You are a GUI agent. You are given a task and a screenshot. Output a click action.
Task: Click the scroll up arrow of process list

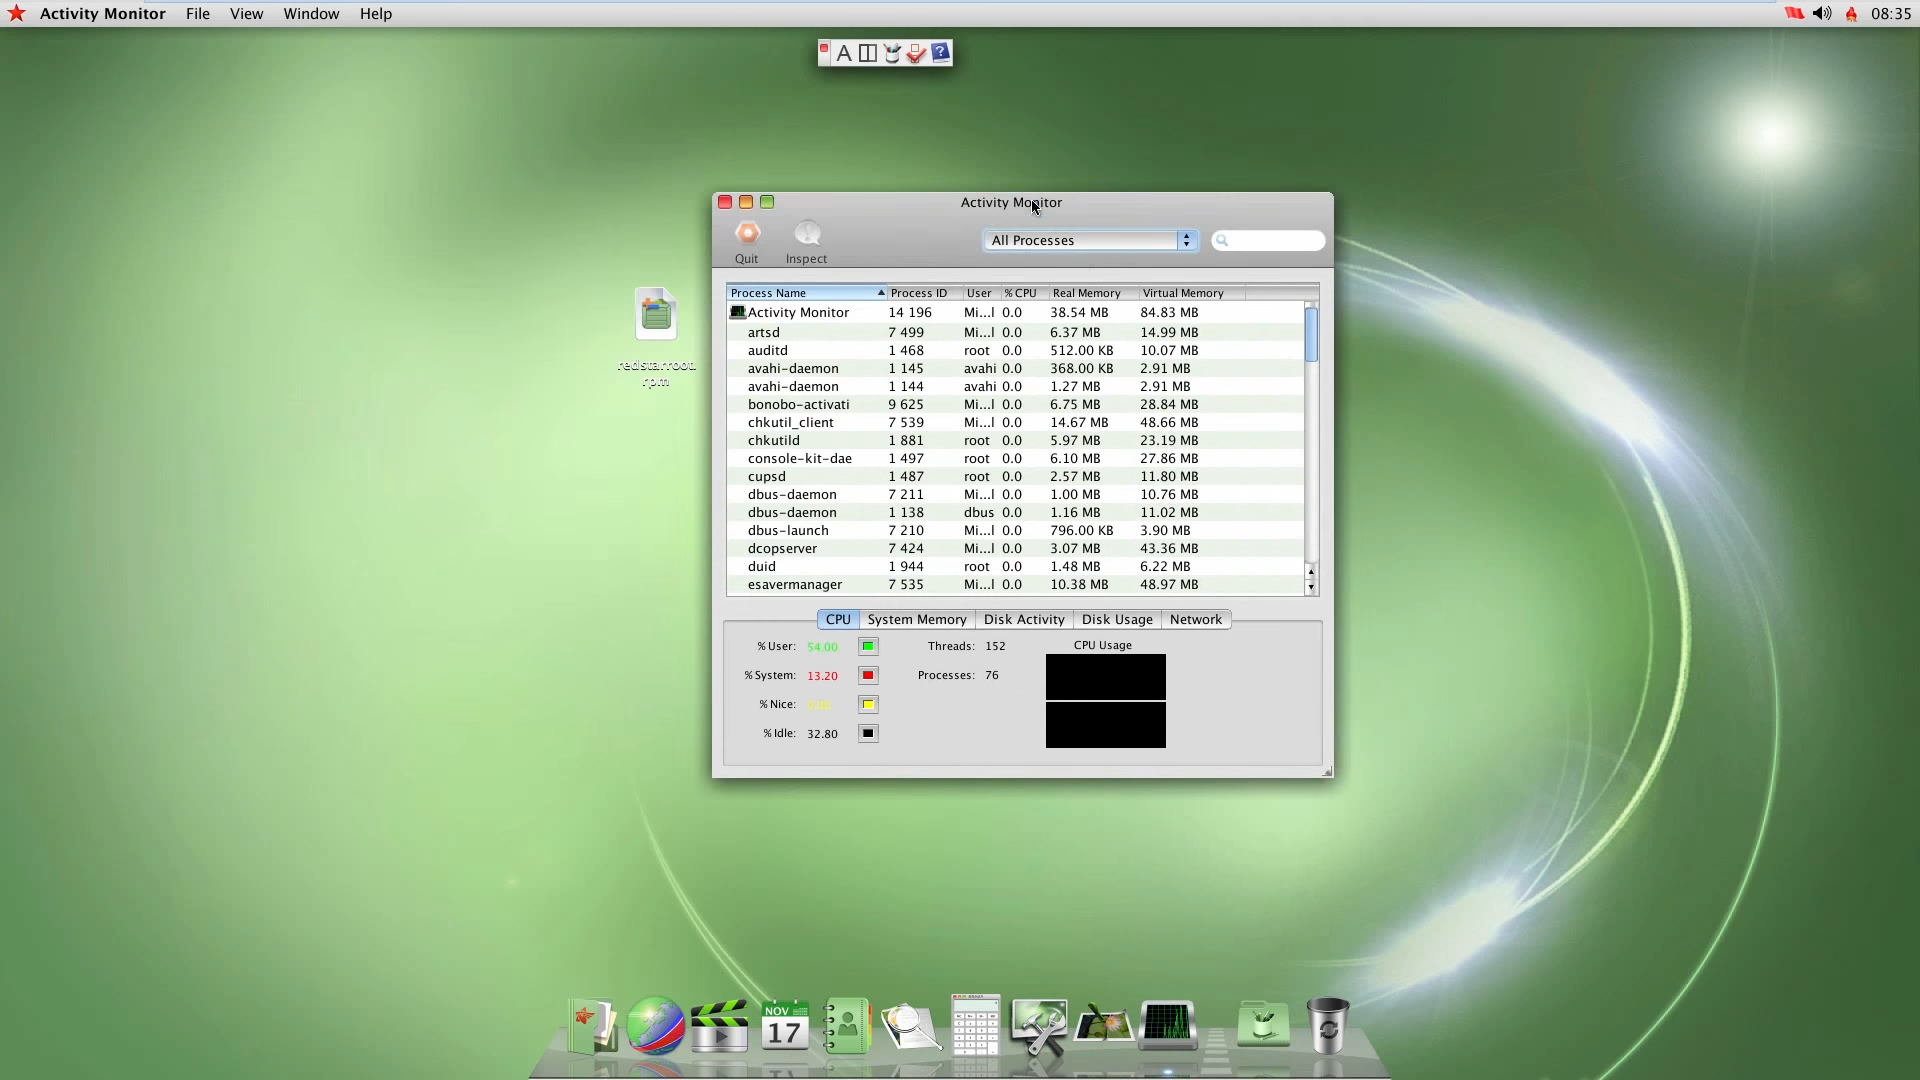[x=1311, y=572]
